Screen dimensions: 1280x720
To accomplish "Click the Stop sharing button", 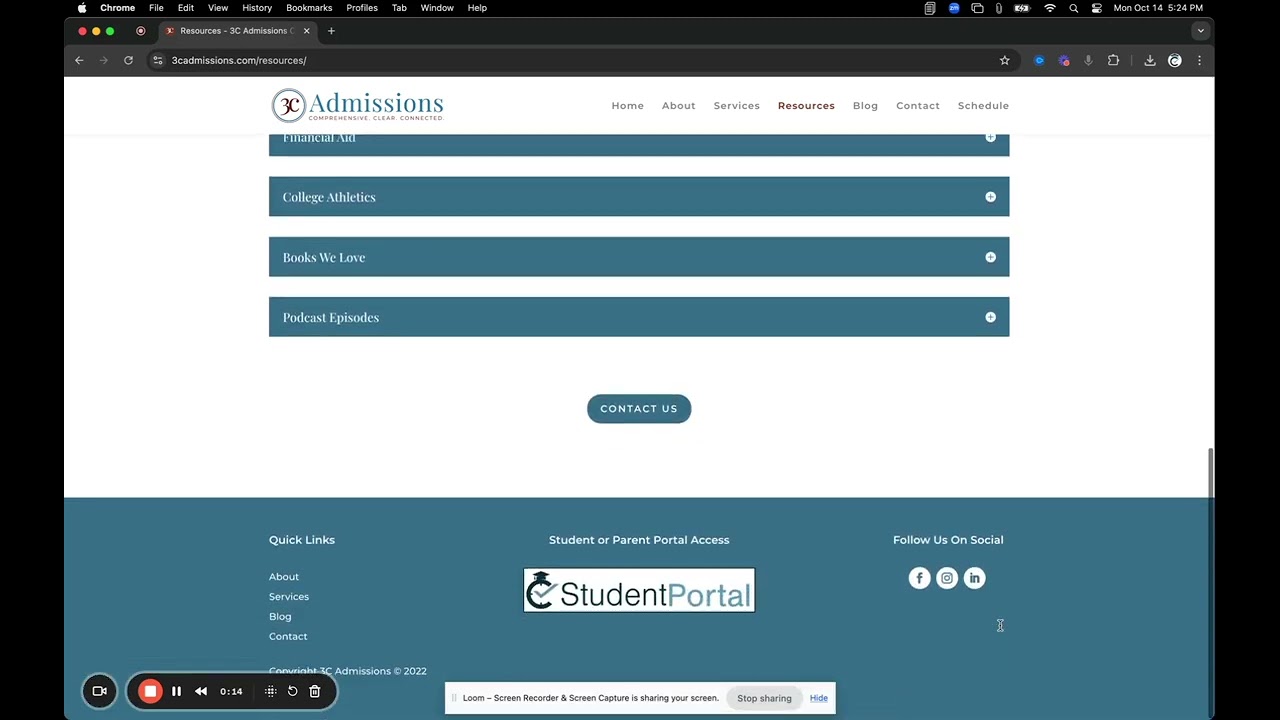I will click(764, 698).
